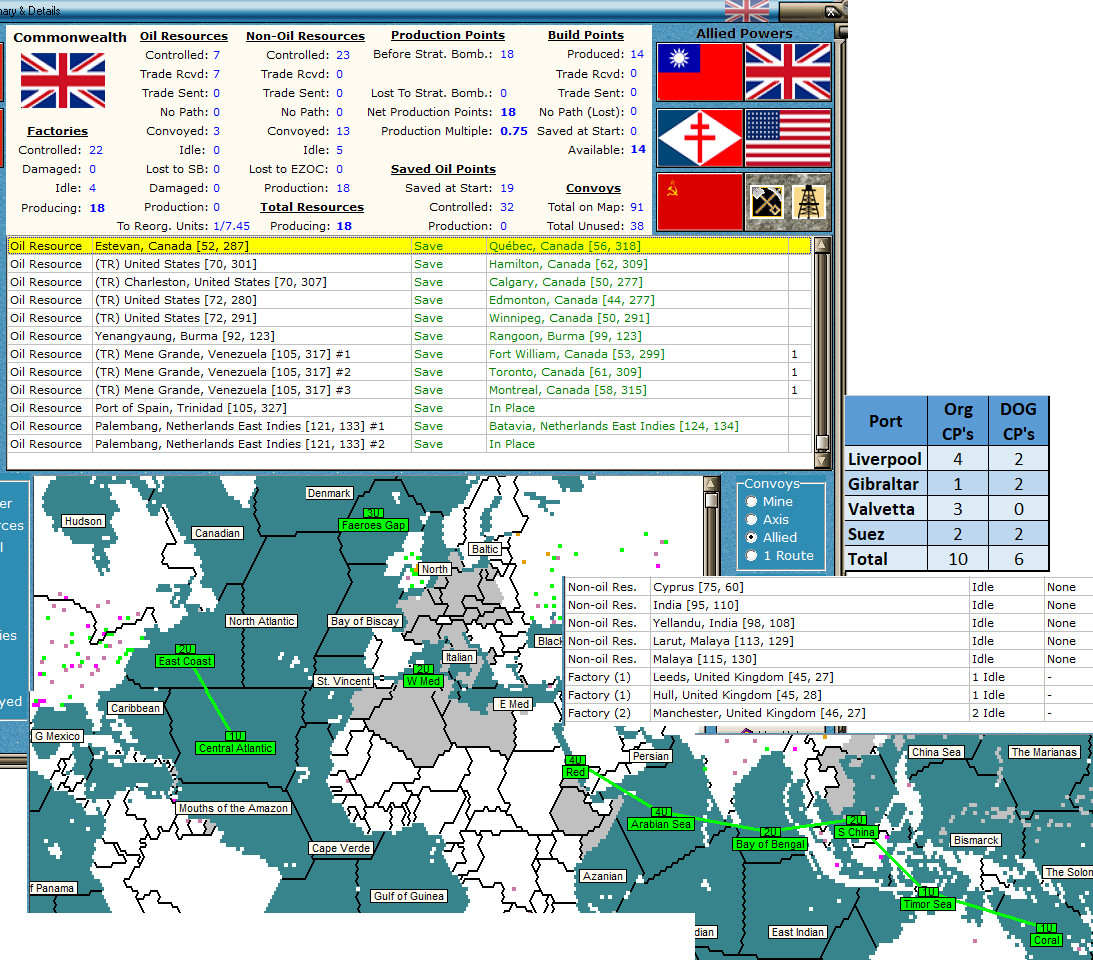Click the Saved Oil Points heading
The width and height of the screenshot is (1093, 960).
tap(443, 169)
